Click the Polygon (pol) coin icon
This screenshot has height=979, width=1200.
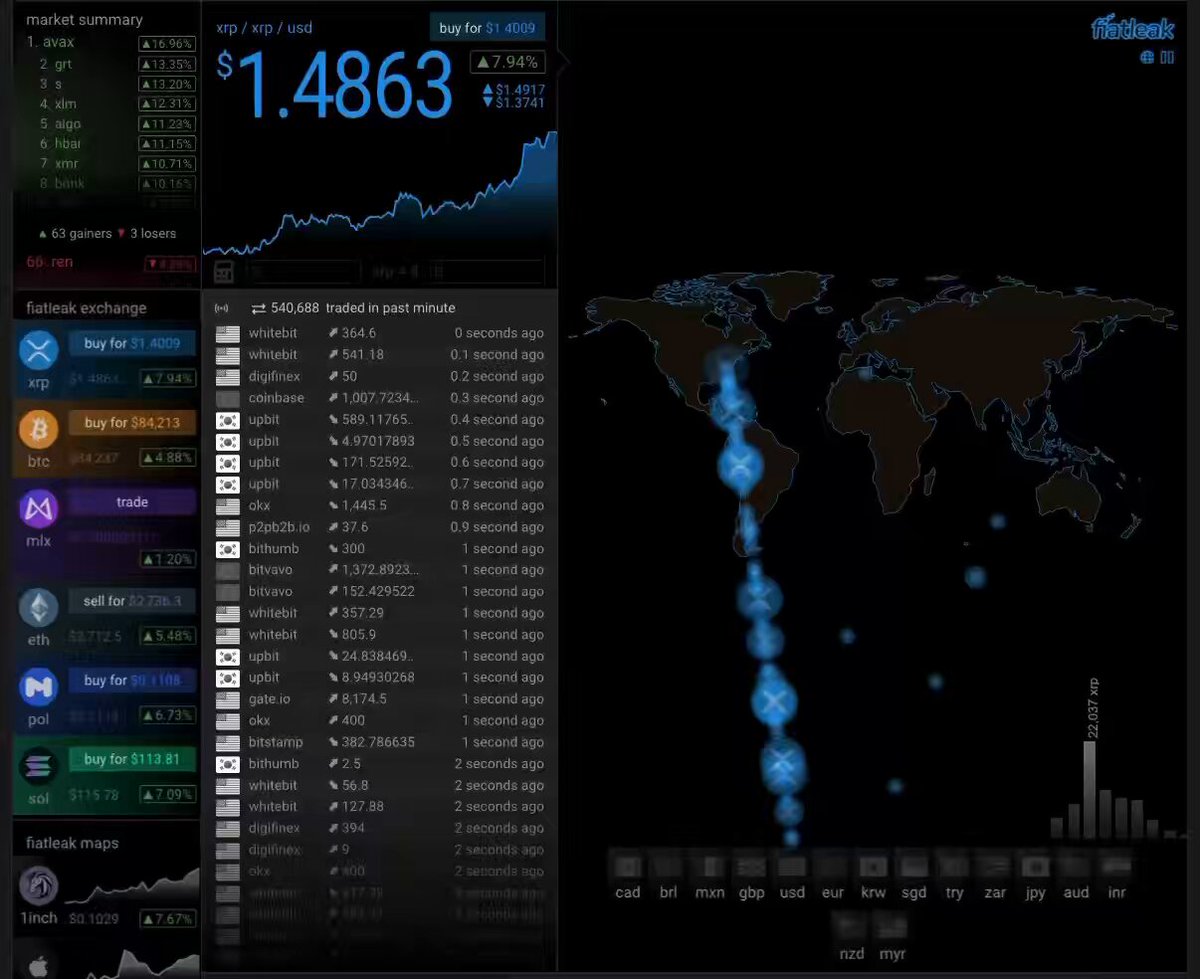(x=39, y=688)
